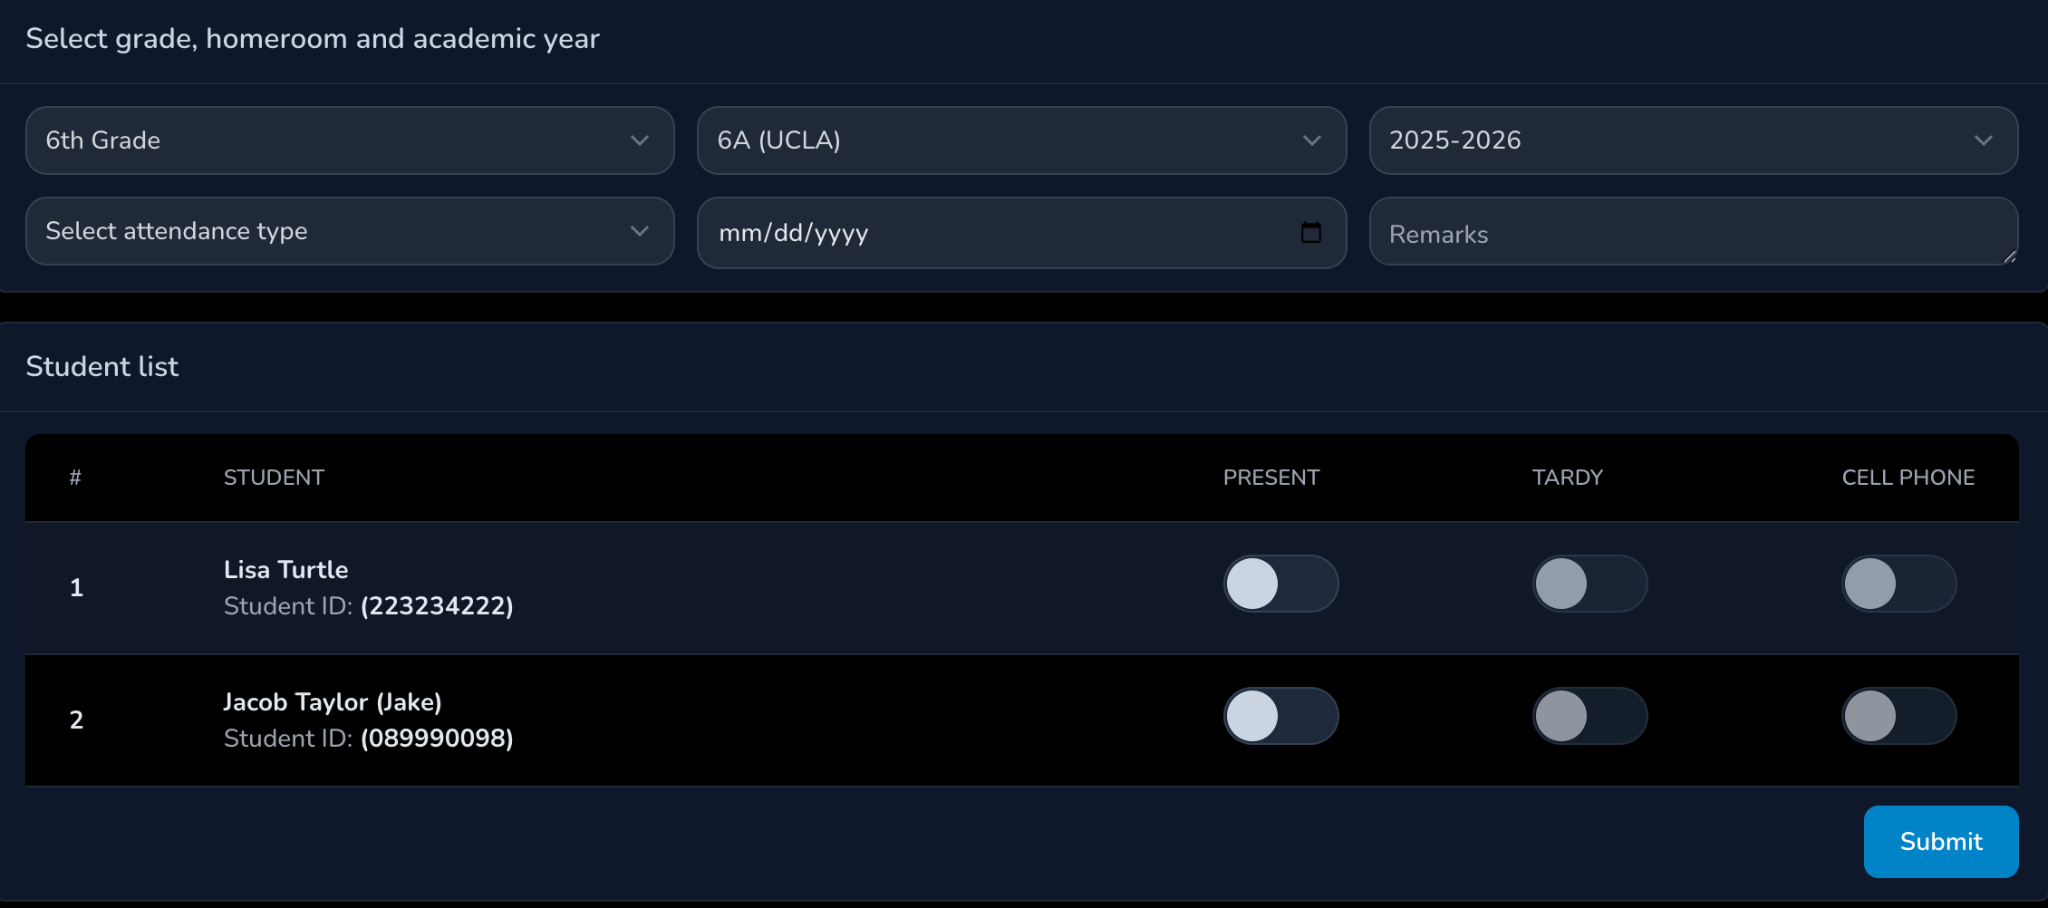
Task: Toggle Tardy switch for Lisa Turtle
Action: click(x=1589, y=584)
